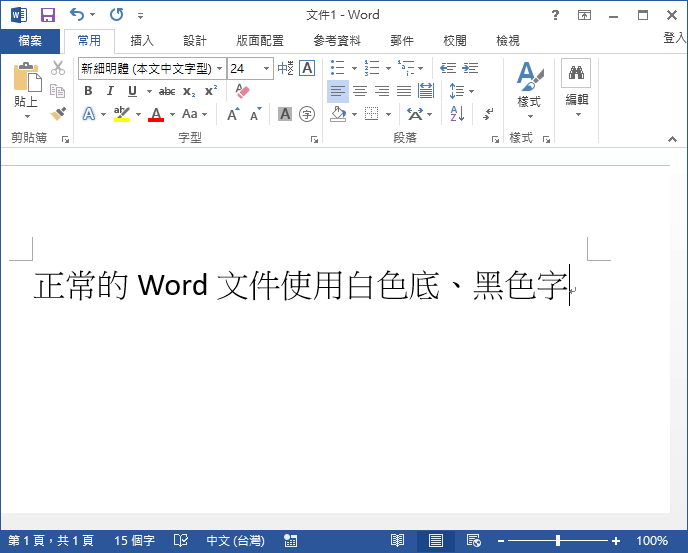Screen dimensions: 688x553
Task: Open the 檔案 file tab
Action: pyautogui.click(x=30, y=41)
